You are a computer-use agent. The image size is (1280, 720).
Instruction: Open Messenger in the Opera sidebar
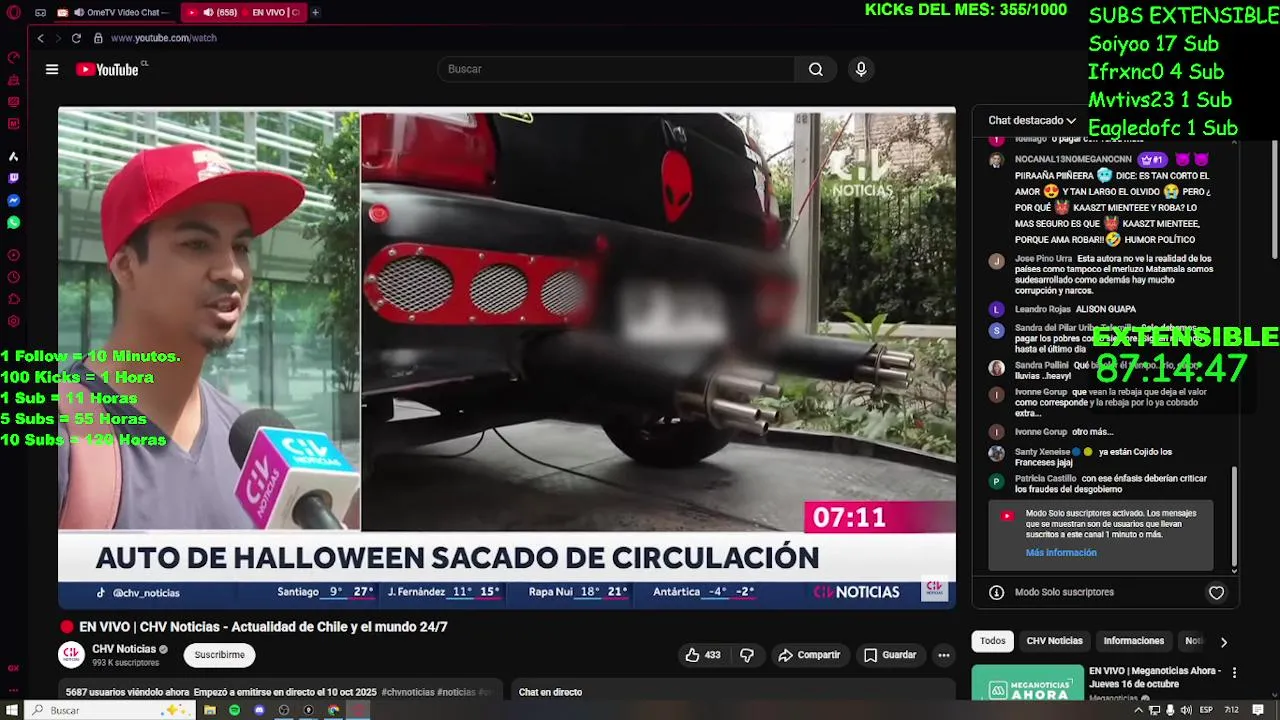click(x=14, y=201)
